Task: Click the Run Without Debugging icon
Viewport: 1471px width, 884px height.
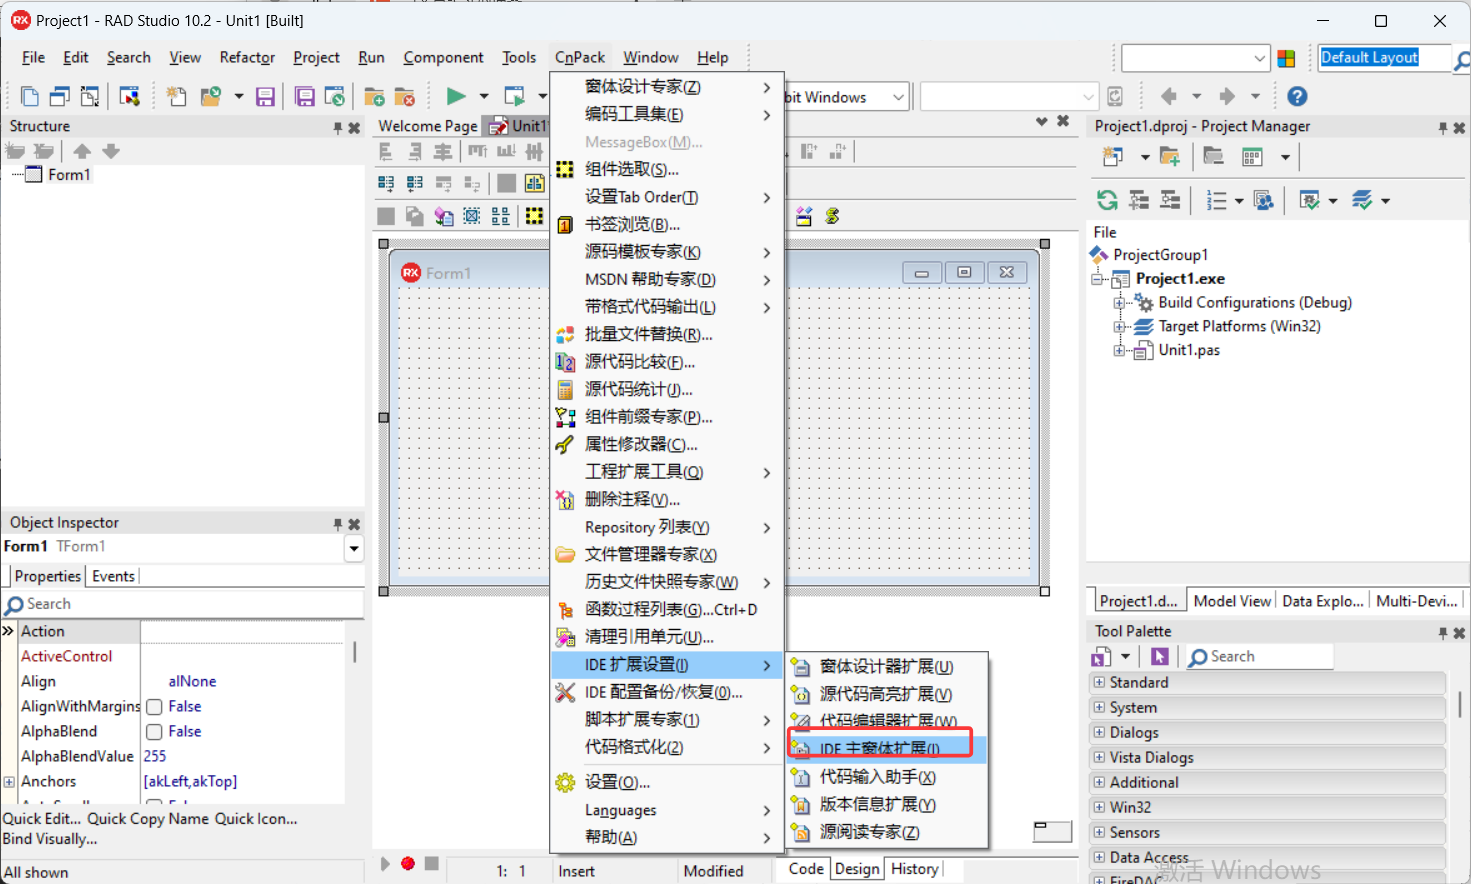Action: click(515, 97)
